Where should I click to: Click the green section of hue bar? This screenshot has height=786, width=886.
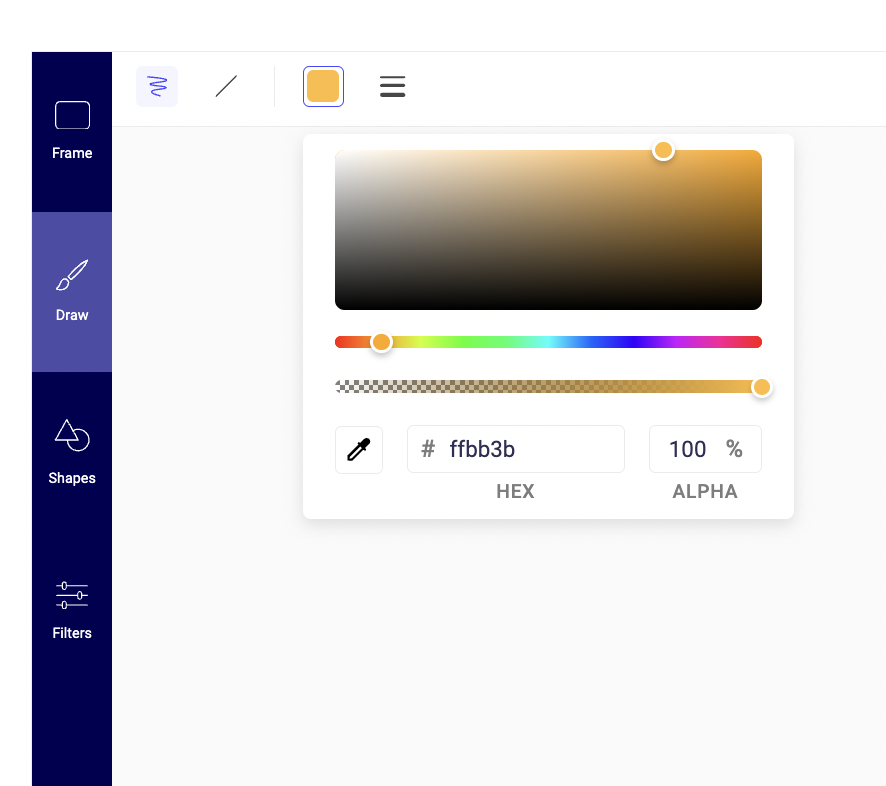pyautogui.click(x=480, y=342)
